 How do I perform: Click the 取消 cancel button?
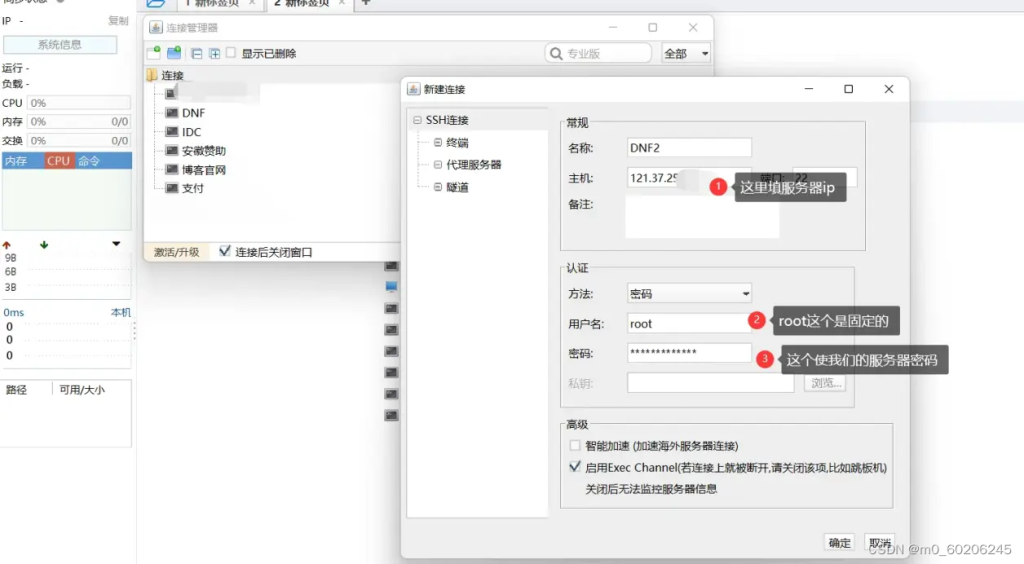click(880, 542)
